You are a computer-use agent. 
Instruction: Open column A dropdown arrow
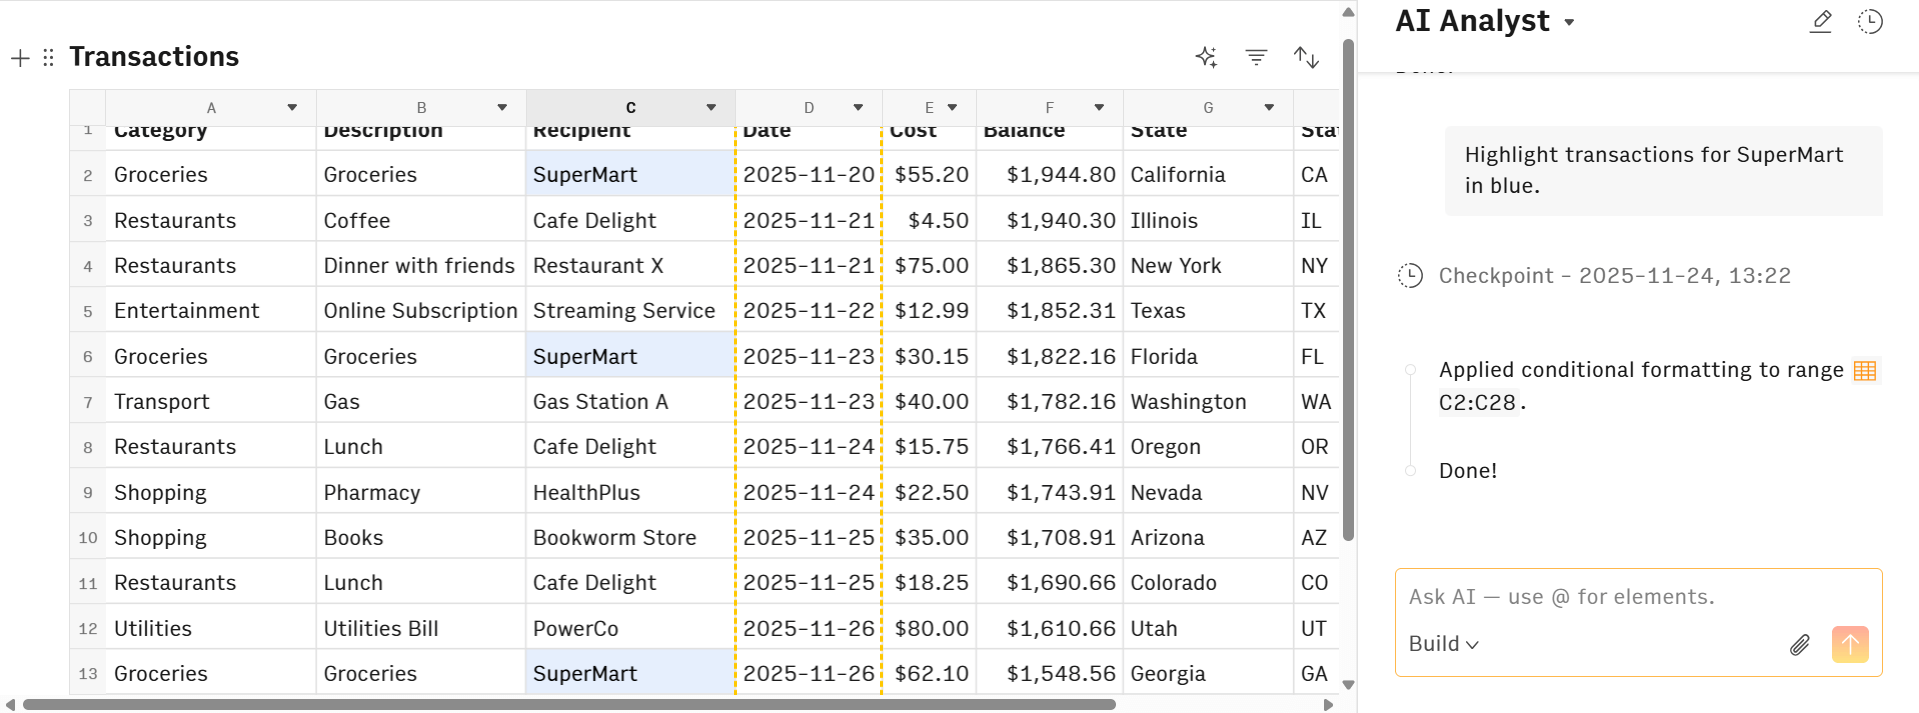[292, 107]
